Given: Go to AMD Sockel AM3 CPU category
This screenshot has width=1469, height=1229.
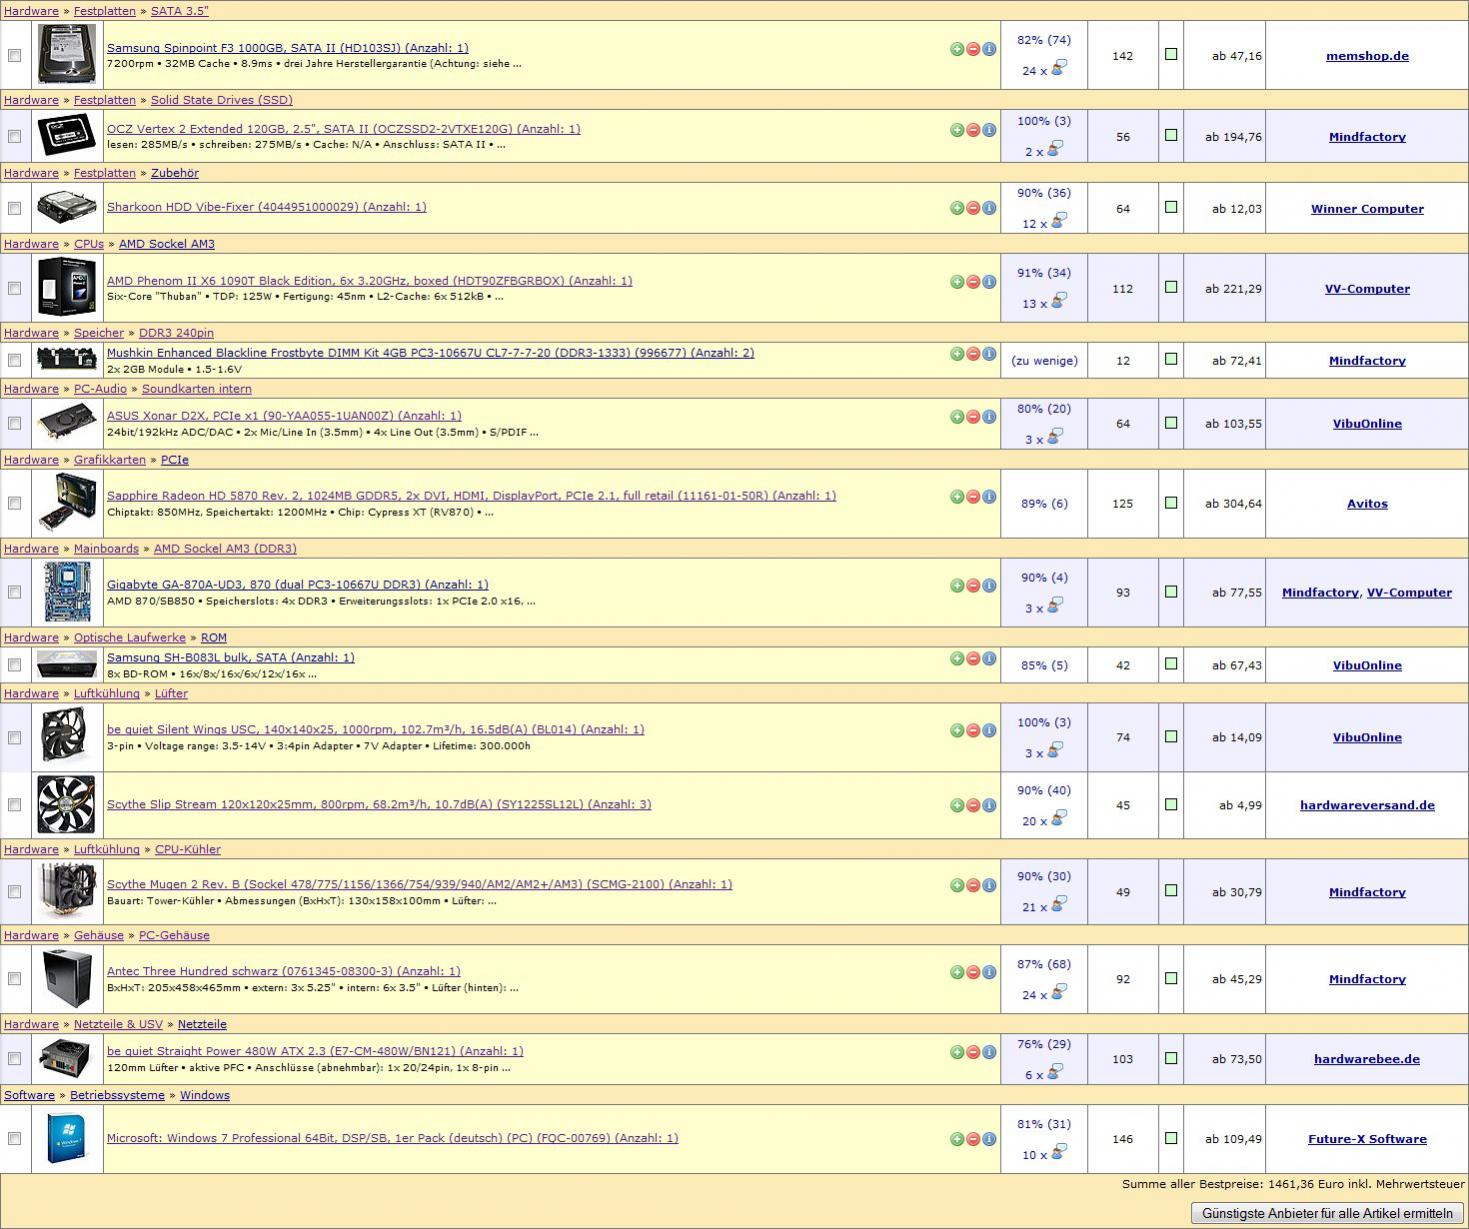Looking at the screenshot, I should 166,244.
